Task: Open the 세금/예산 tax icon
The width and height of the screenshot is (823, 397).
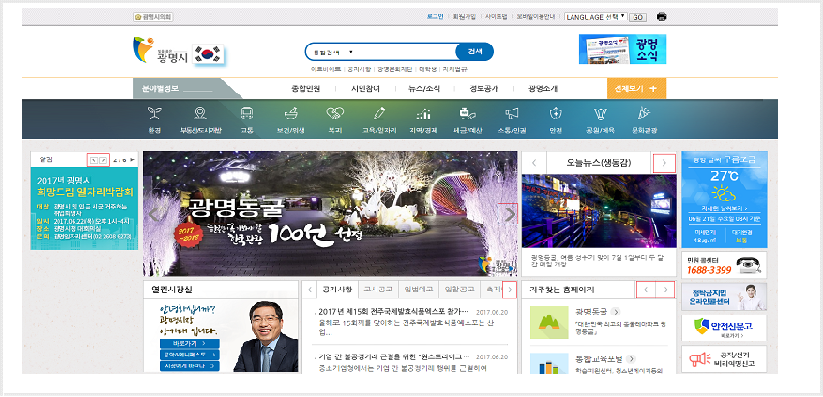Action: (467, 113)
